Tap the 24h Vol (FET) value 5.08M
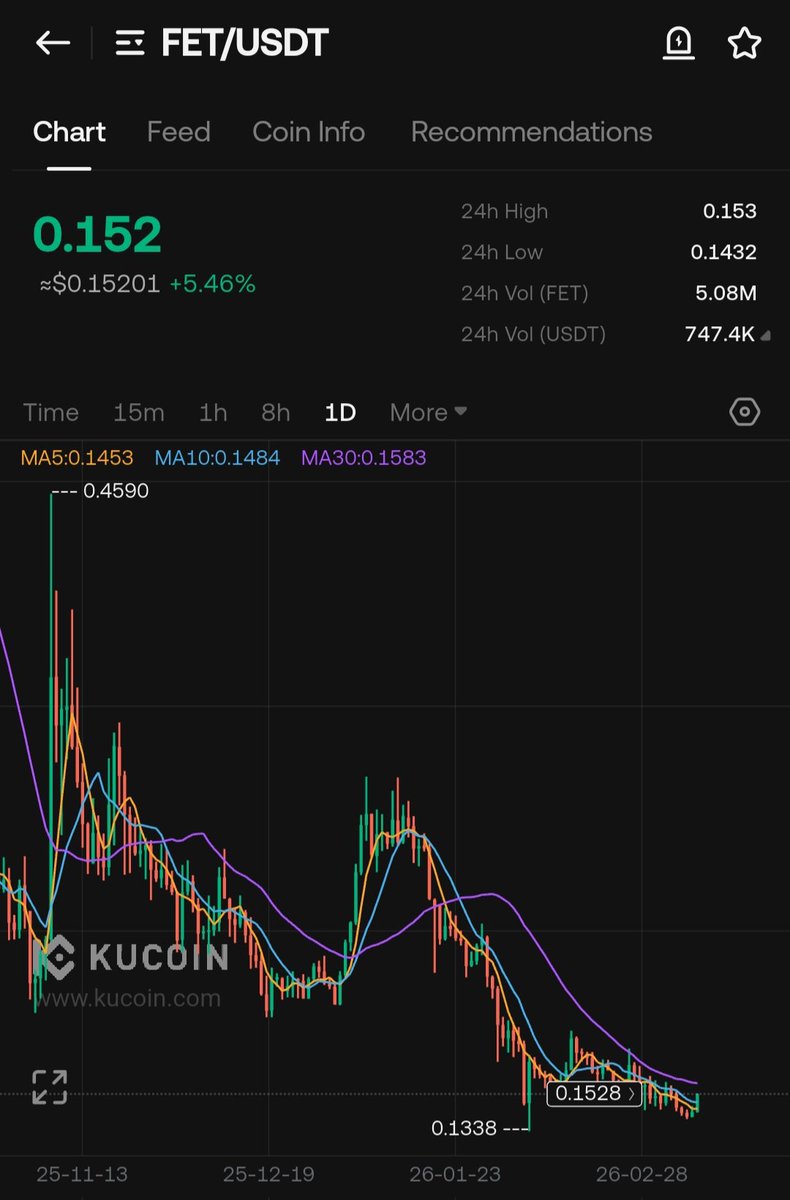This screenshot has height=1200, width=790. tap(728, 293)
